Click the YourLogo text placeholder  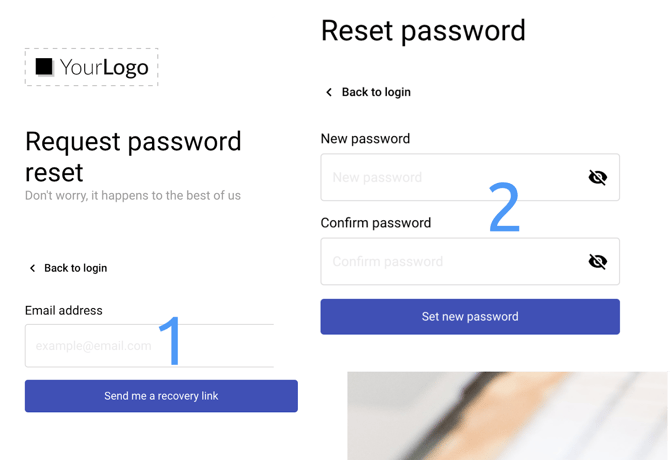pyautogui.click(x=104, y=68)
